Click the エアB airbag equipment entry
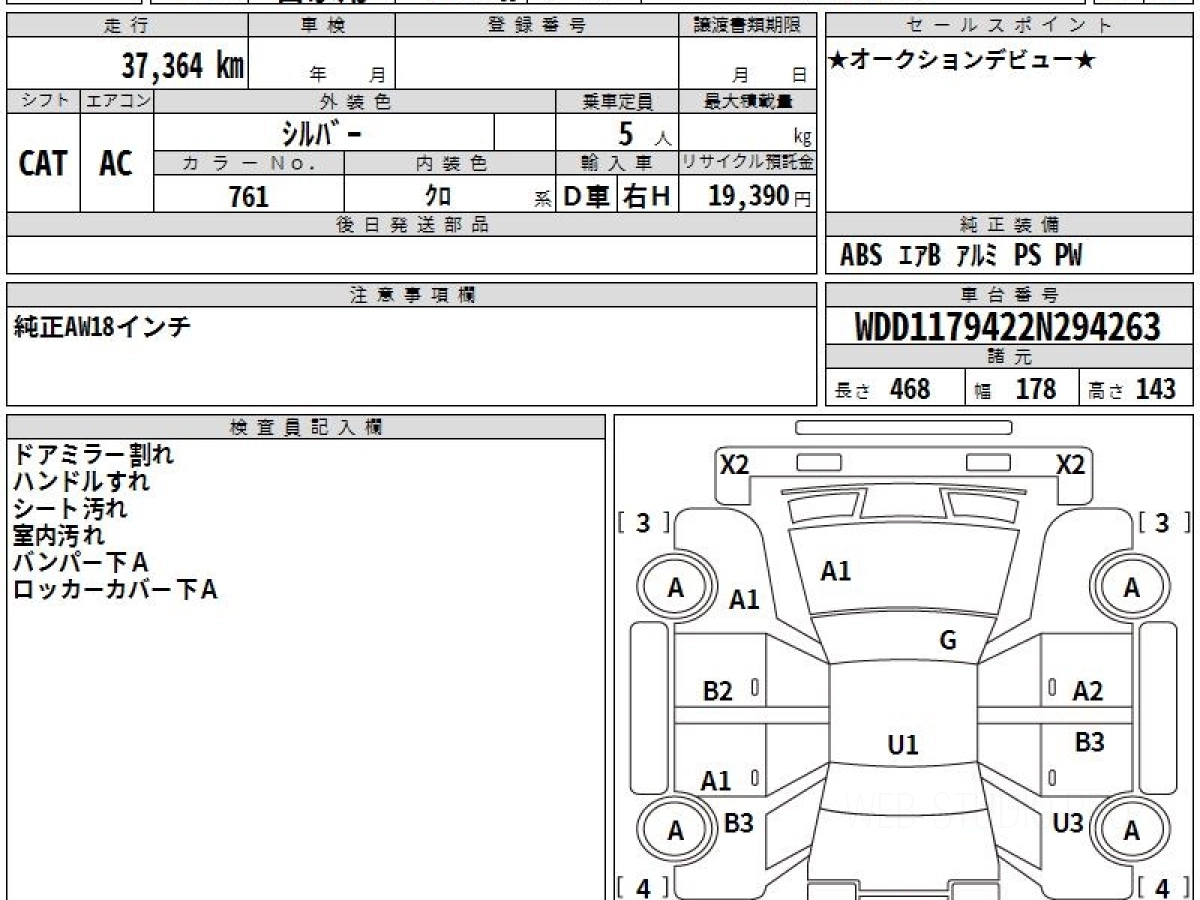Screen dimensions: 1200x900 (920, 256)
